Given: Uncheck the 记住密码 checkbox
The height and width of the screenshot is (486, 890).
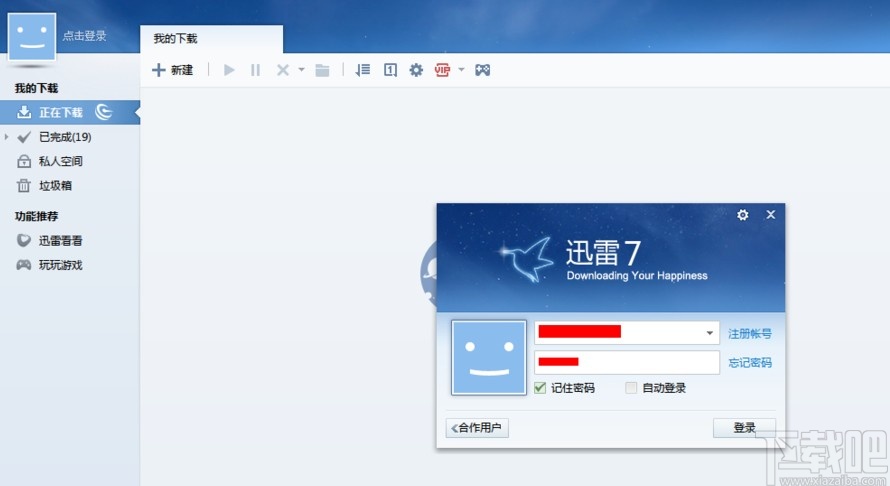Looking at the screenshot, I should tap(540, 388).
